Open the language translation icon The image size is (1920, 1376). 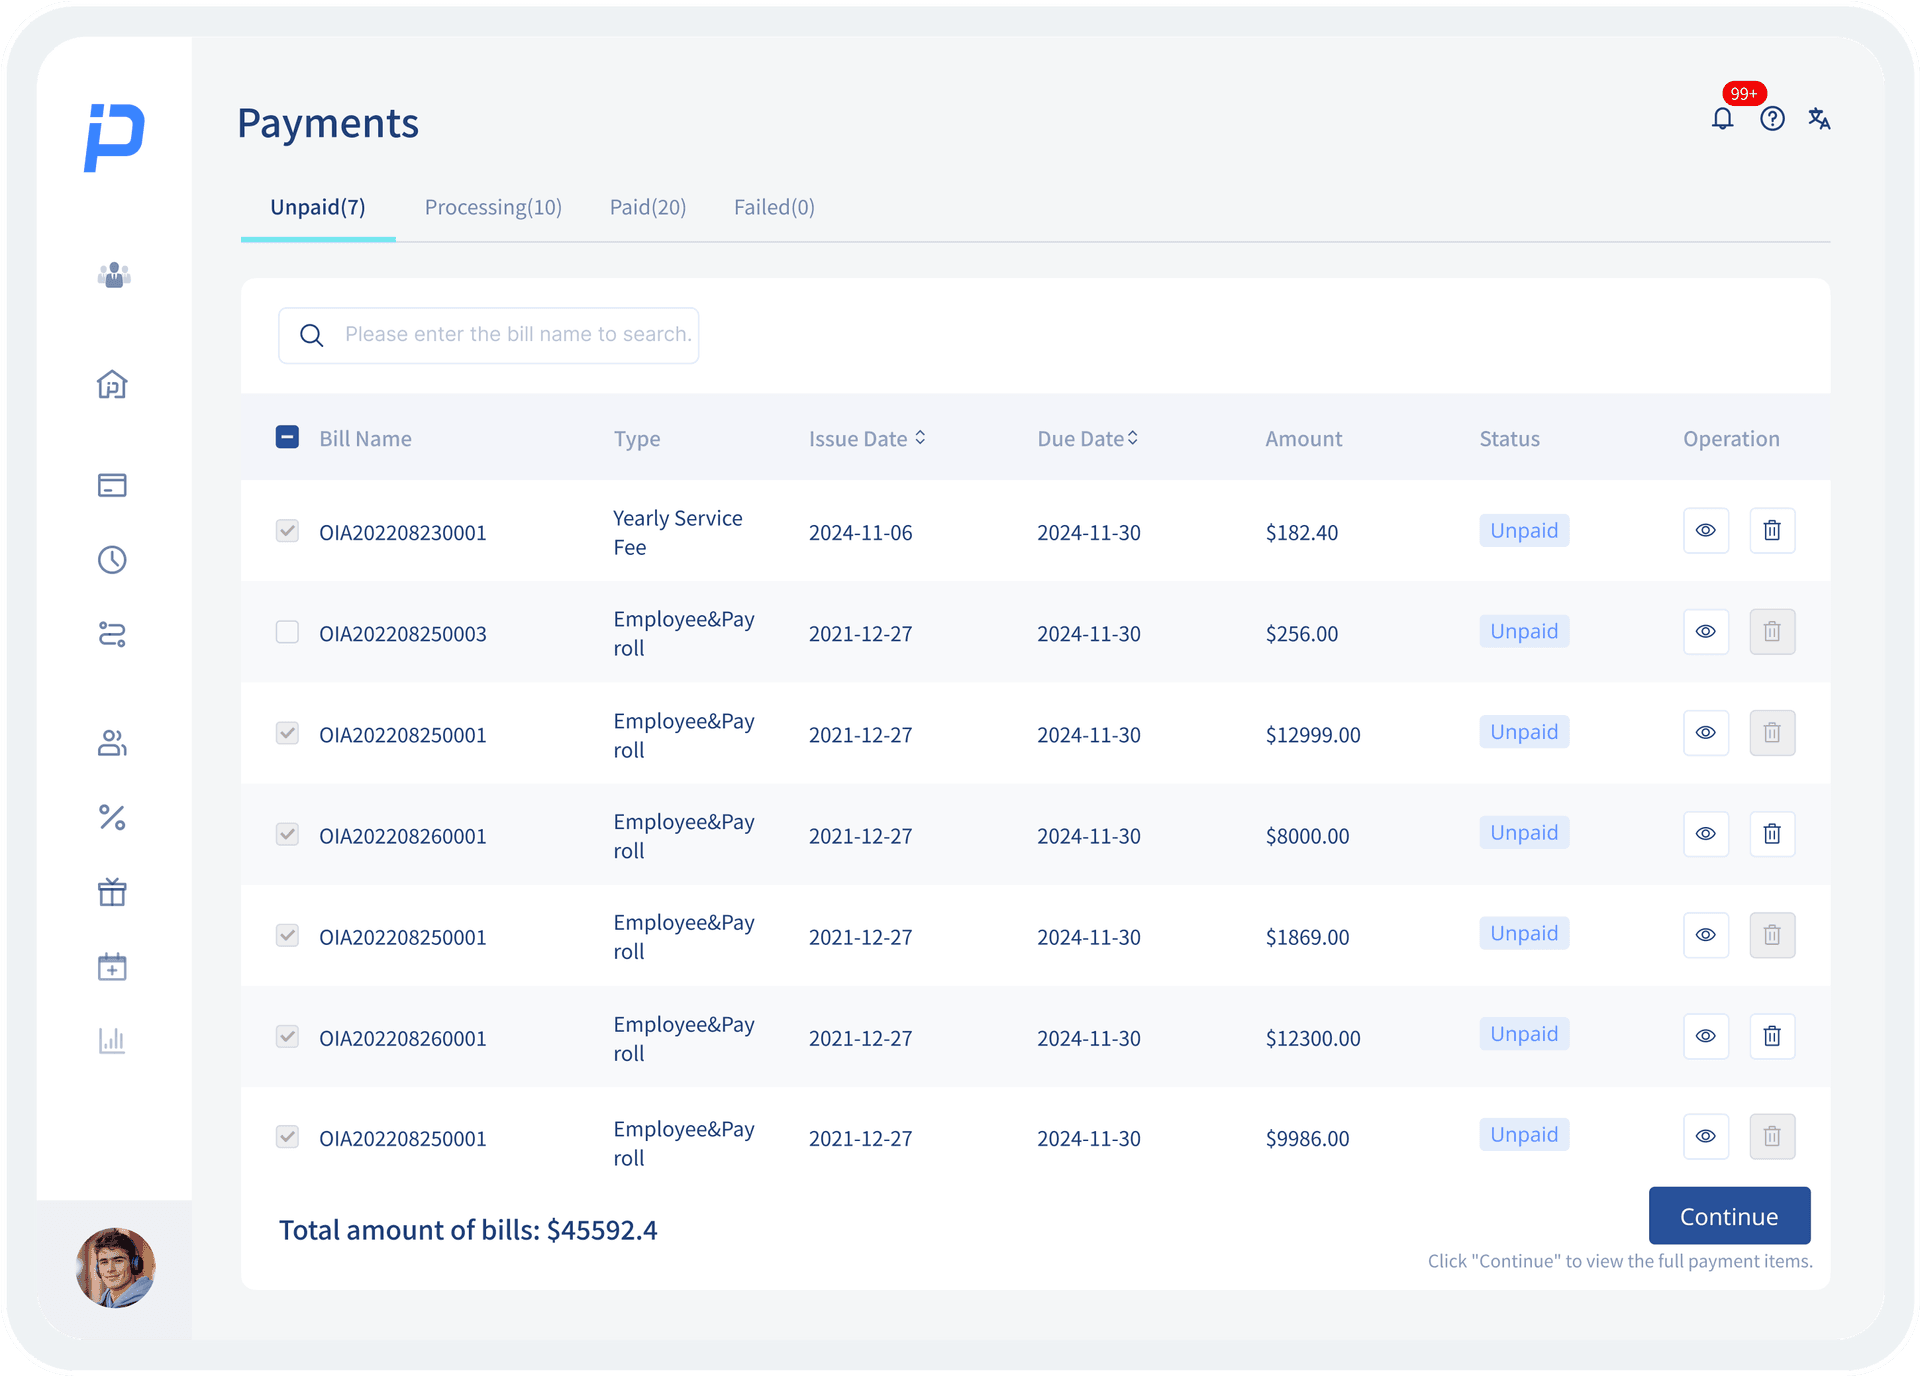click(x=1819, y=119)
